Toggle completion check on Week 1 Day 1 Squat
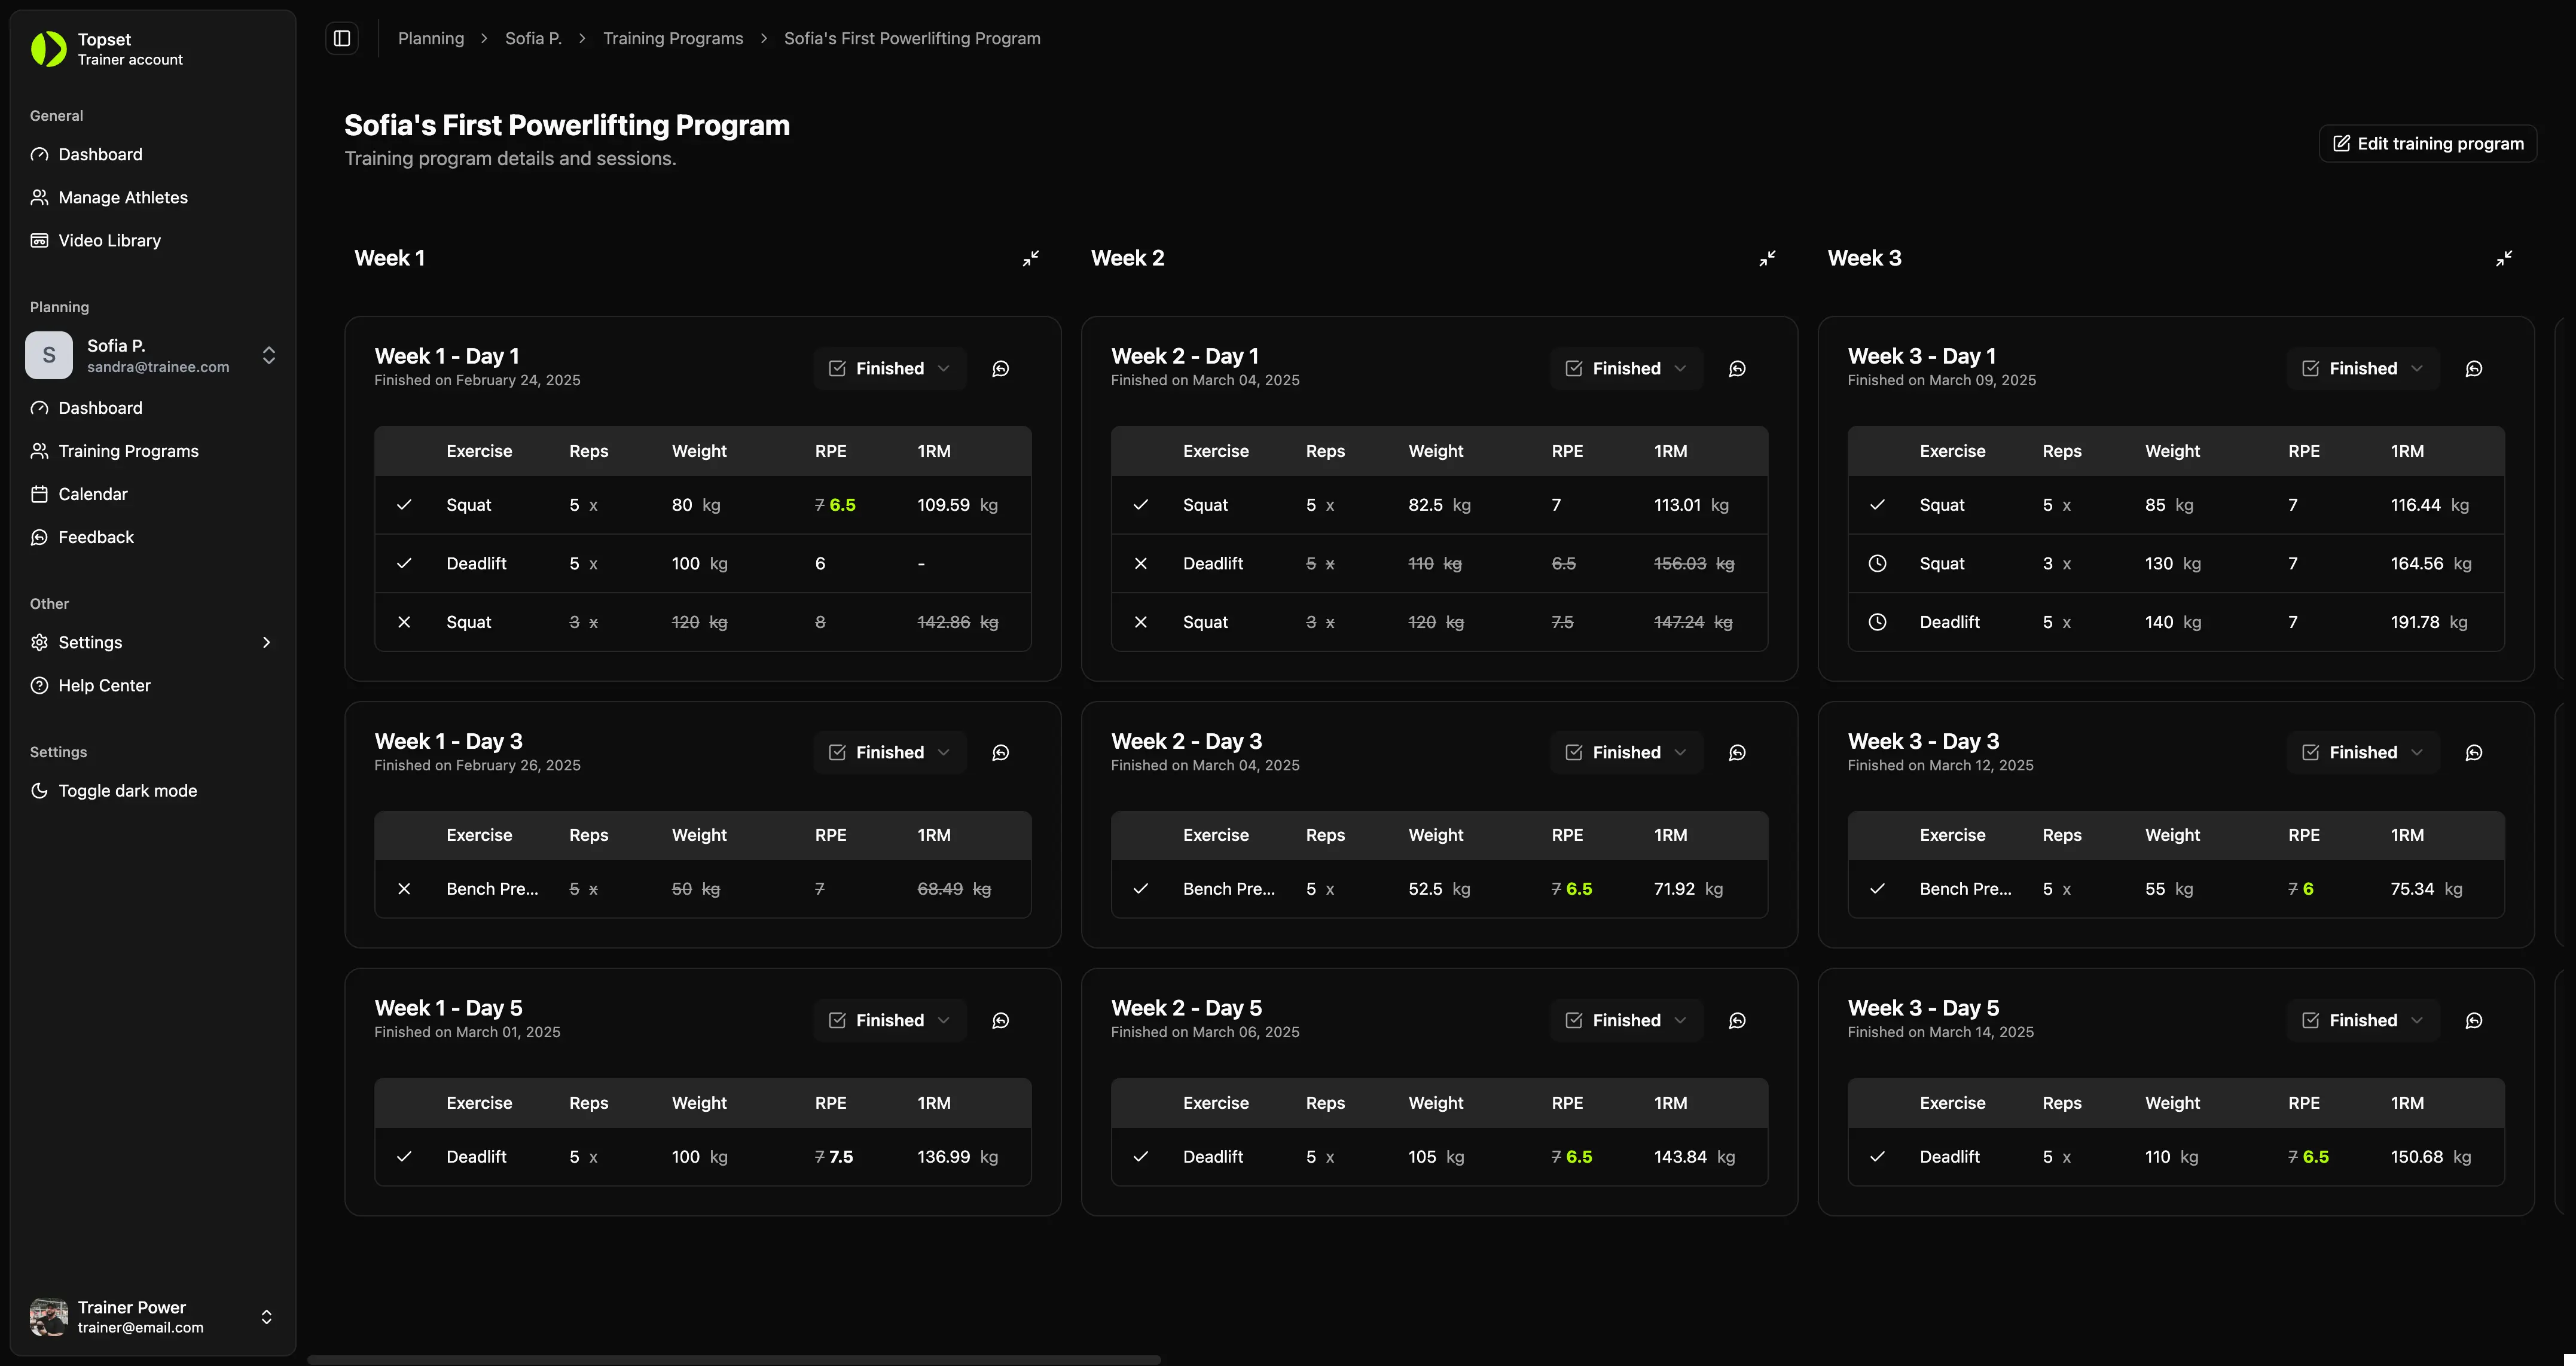 [404, 504]
